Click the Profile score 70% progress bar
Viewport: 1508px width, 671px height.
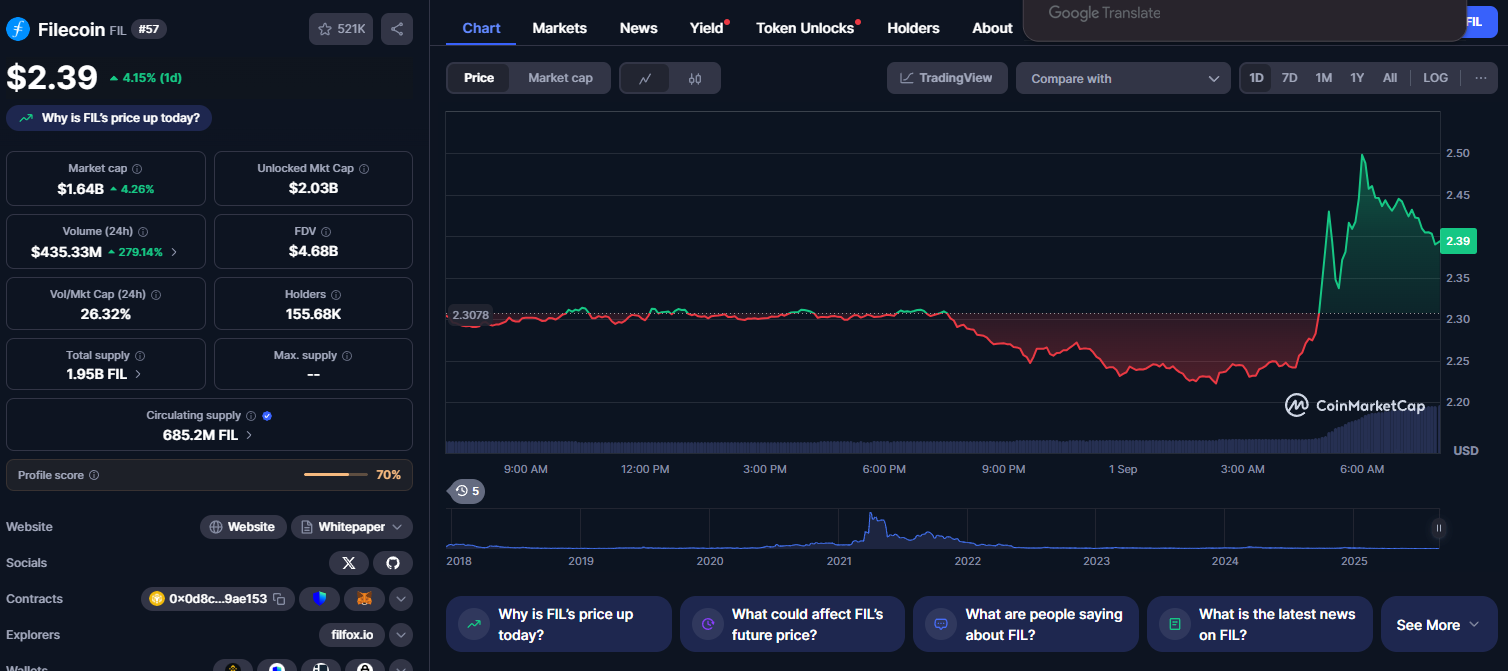point(336,475)
